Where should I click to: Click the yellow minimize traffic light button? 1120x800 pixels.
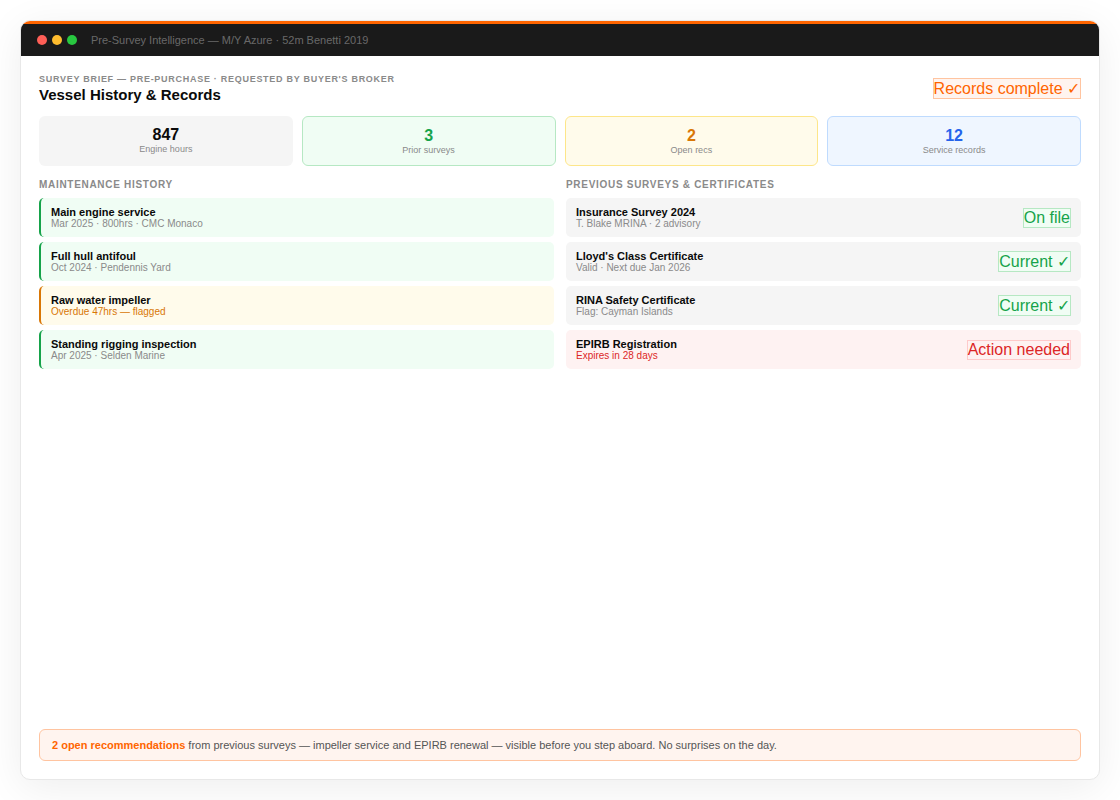point(56,40)
